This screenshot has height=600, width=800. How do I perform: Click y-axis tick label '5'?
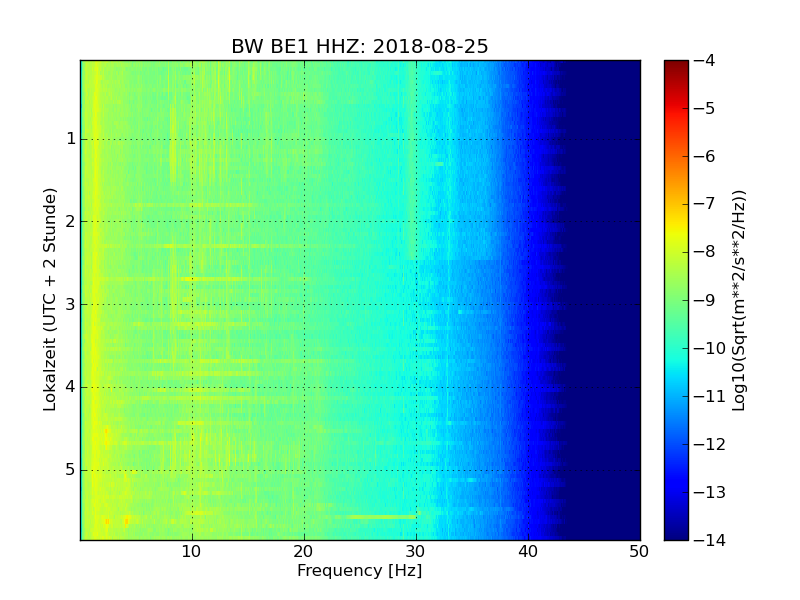71,469
